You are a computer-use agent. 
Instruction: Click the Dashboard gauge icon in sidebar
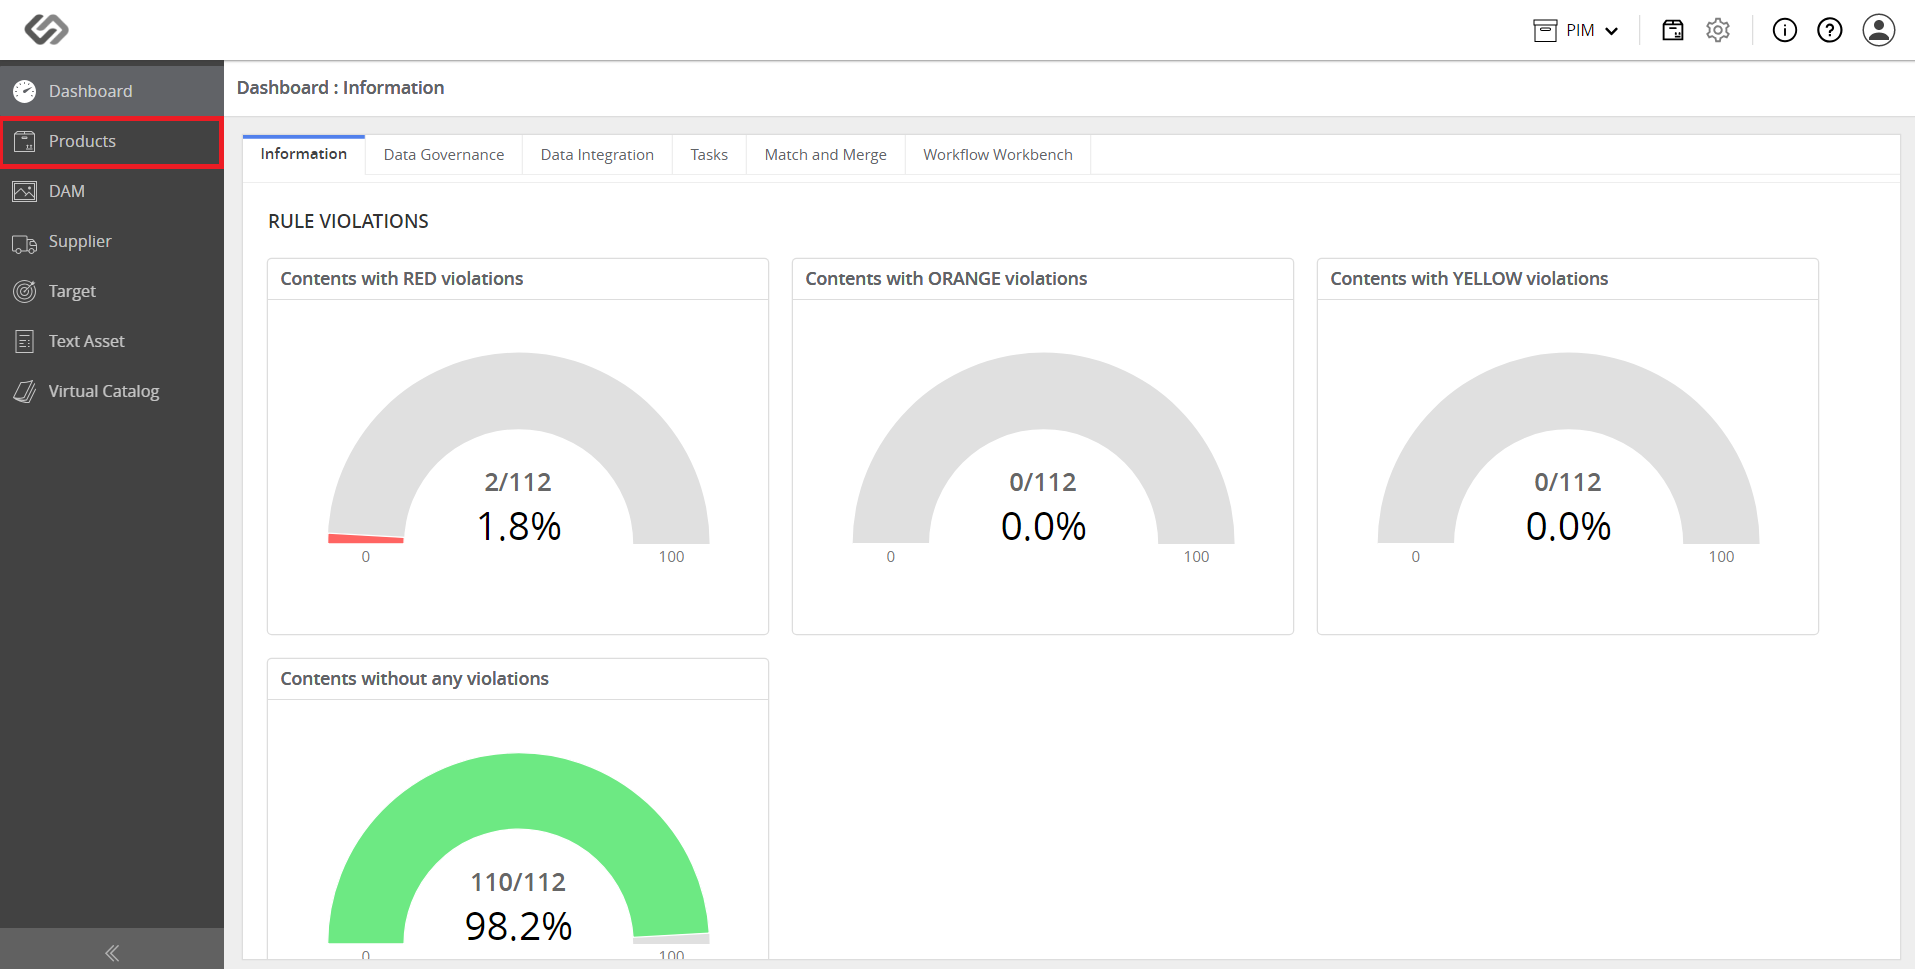[x=25, y=91]
